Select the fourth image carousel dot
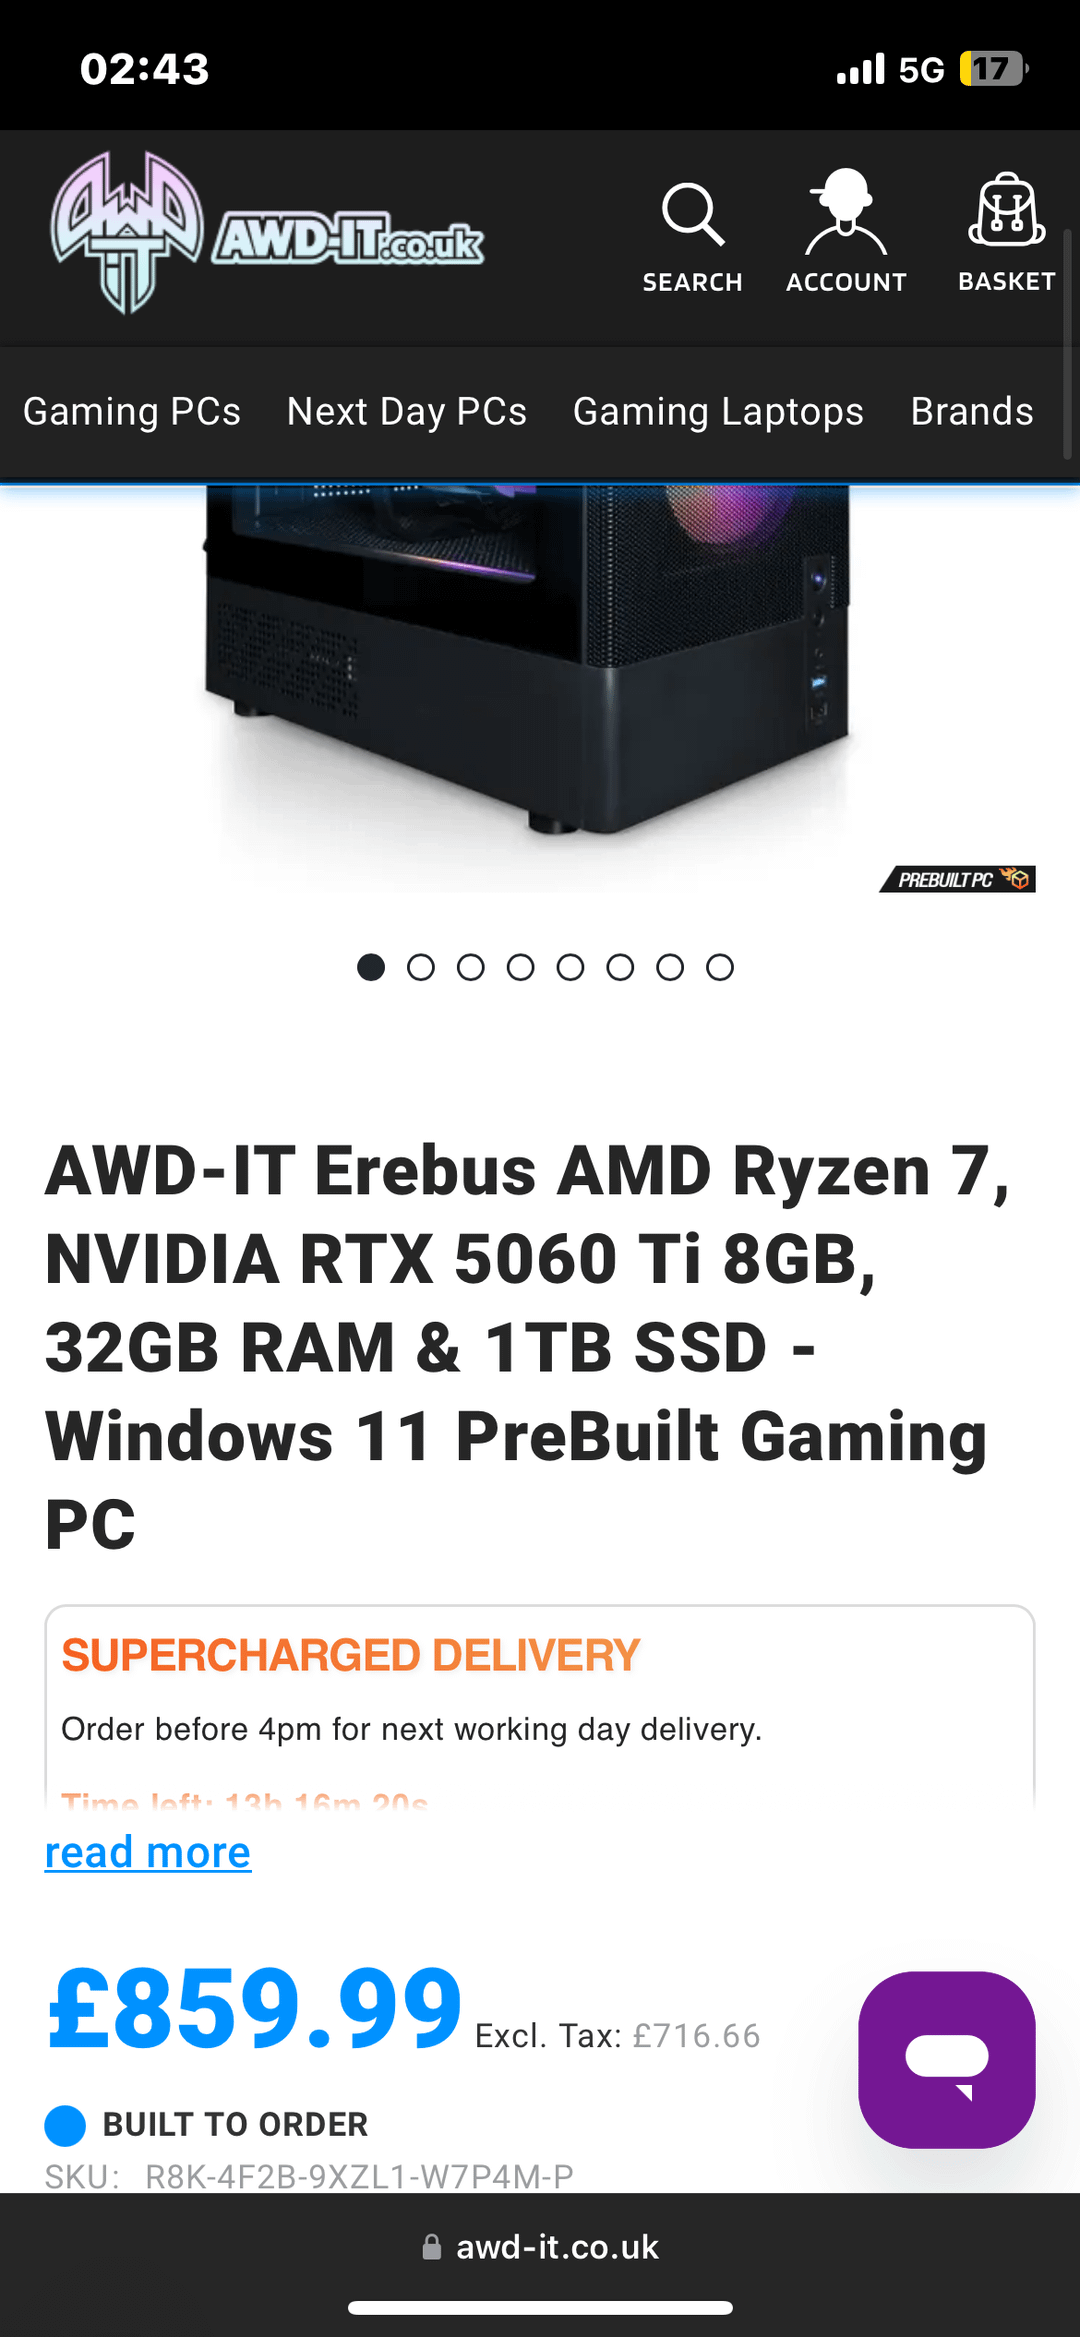Viewport: 1080px width, 2337px height. [520, 967]
